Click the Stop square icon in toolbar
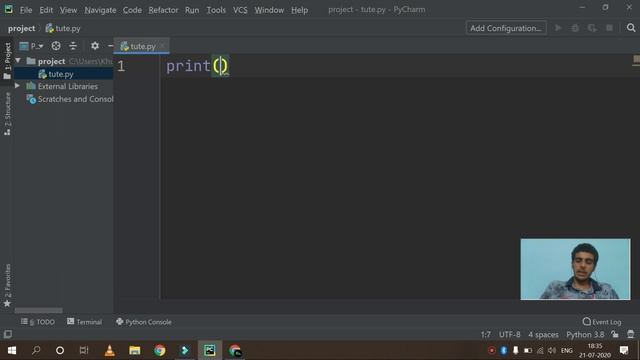The image size is (640, 360). pos(609,28)
